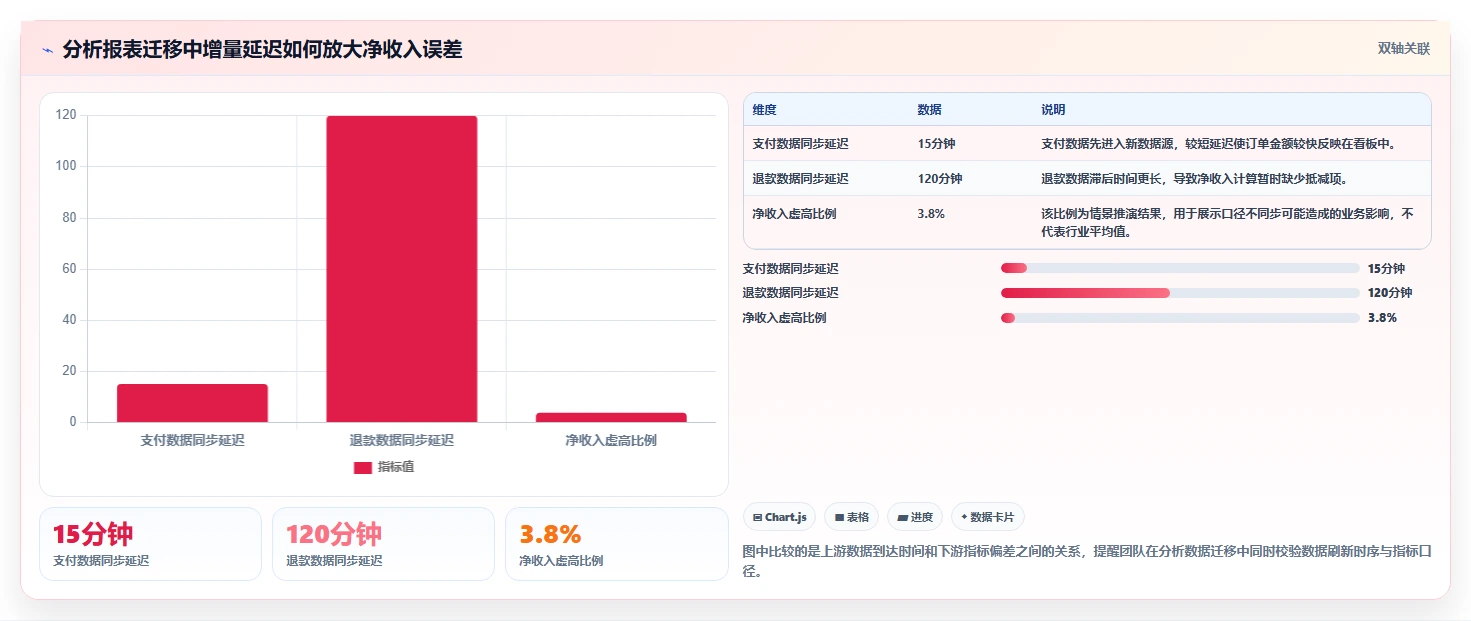Viewport: 1471px width, 621px height.
Task: Toggle the 指标值 legend swatch
Action: (x=363, y=467)
